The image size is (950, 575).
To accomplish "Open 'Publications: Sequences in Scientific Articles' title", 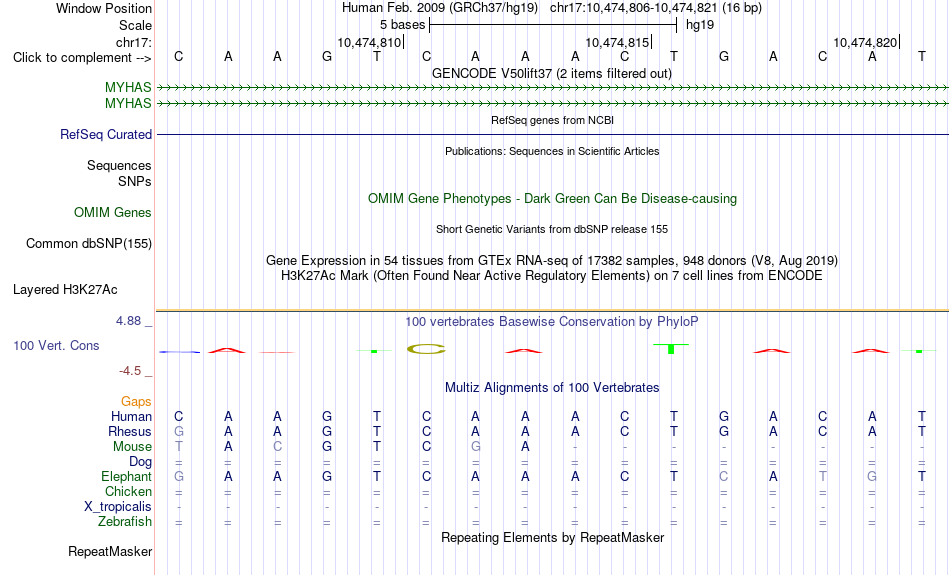I will click(x=552, y=151).
